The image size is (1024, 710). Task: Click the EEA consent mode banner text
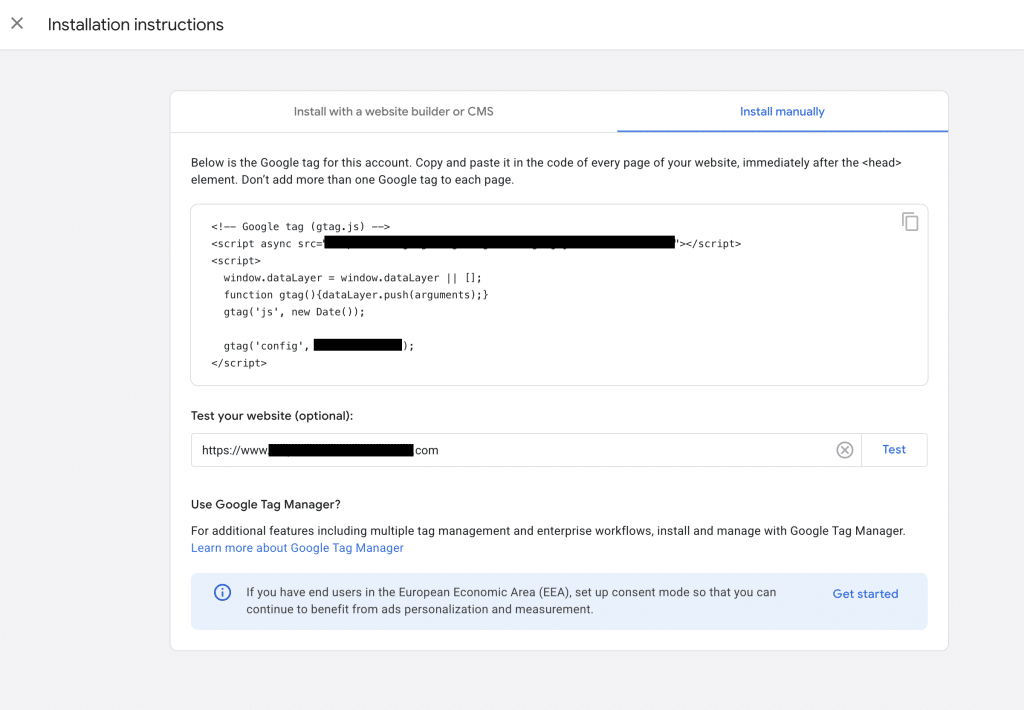510,601
